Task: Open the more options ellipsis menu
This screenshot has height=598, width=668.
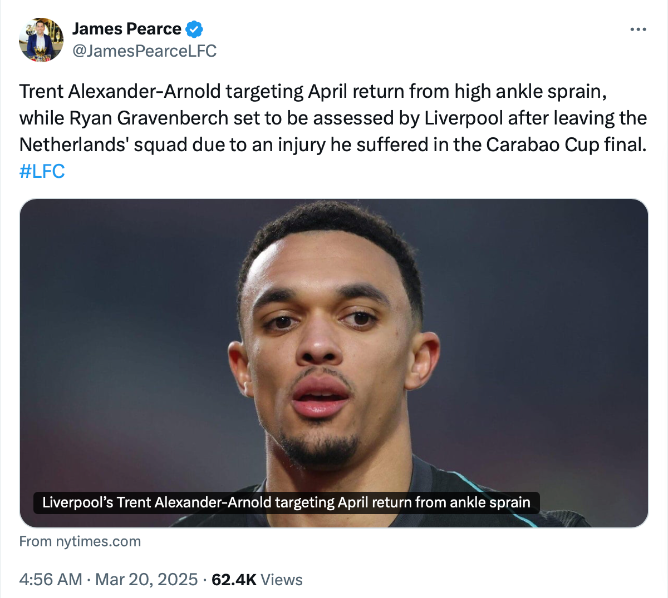Action: [x=638, y=29]
